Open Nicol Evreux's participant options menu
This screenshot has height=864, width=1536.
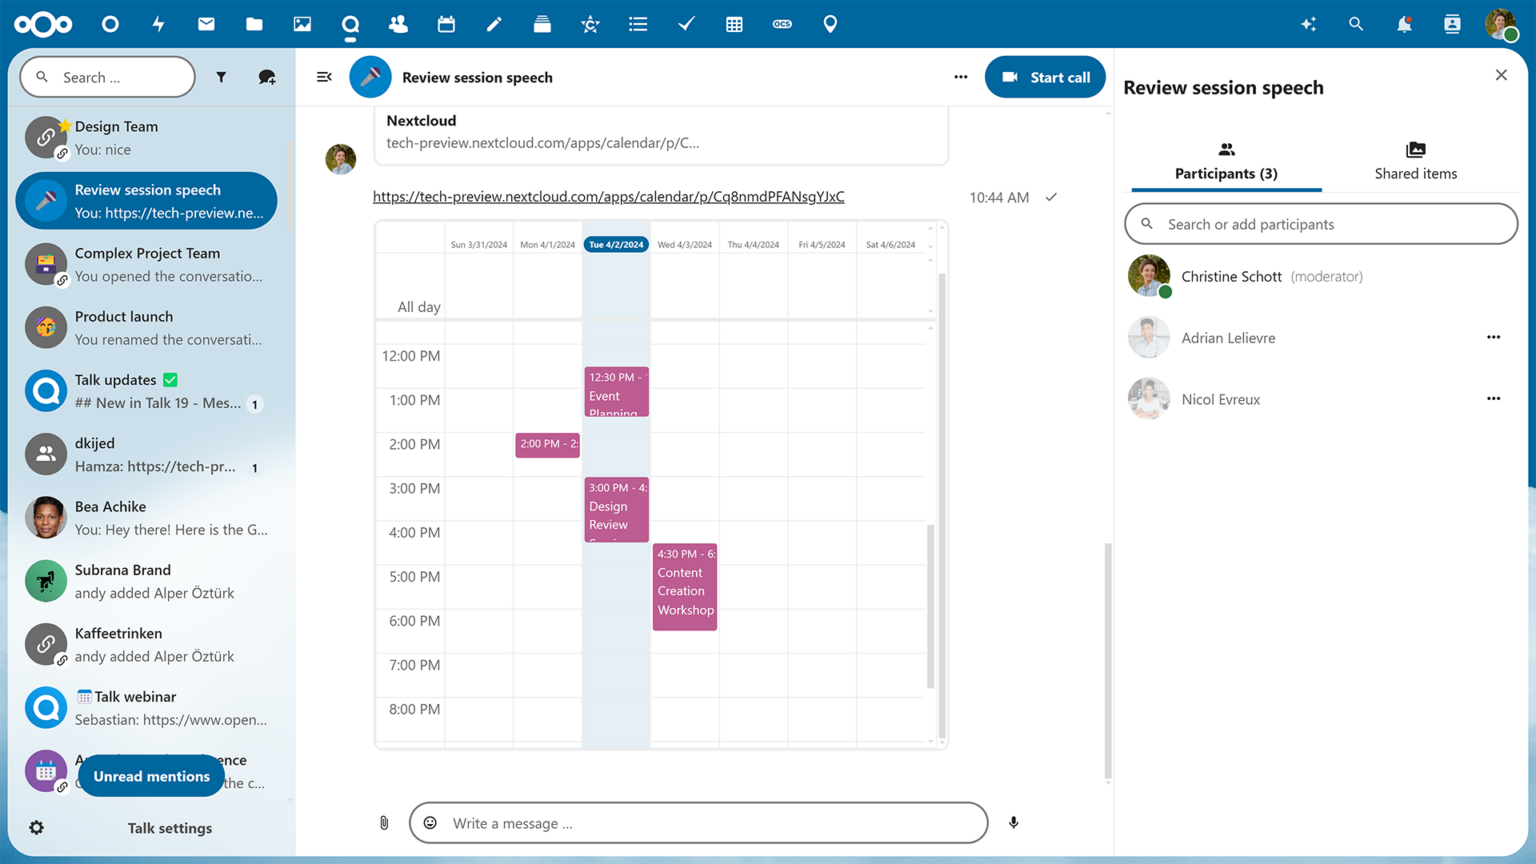(x=1493, y=398)
